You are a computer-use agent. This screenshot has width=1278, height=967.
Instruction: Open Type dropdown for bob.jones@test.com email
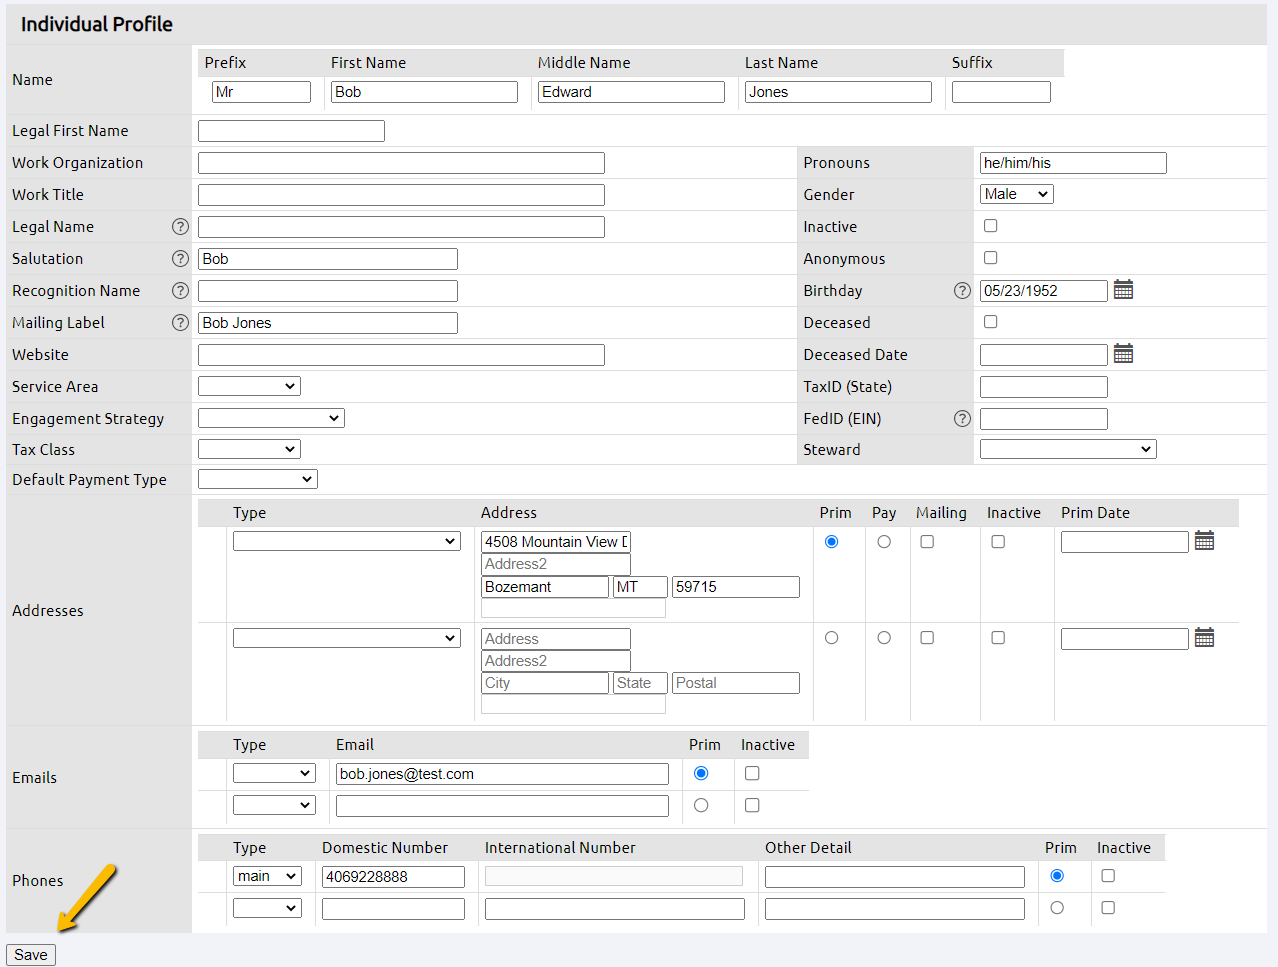pos(274,773)
